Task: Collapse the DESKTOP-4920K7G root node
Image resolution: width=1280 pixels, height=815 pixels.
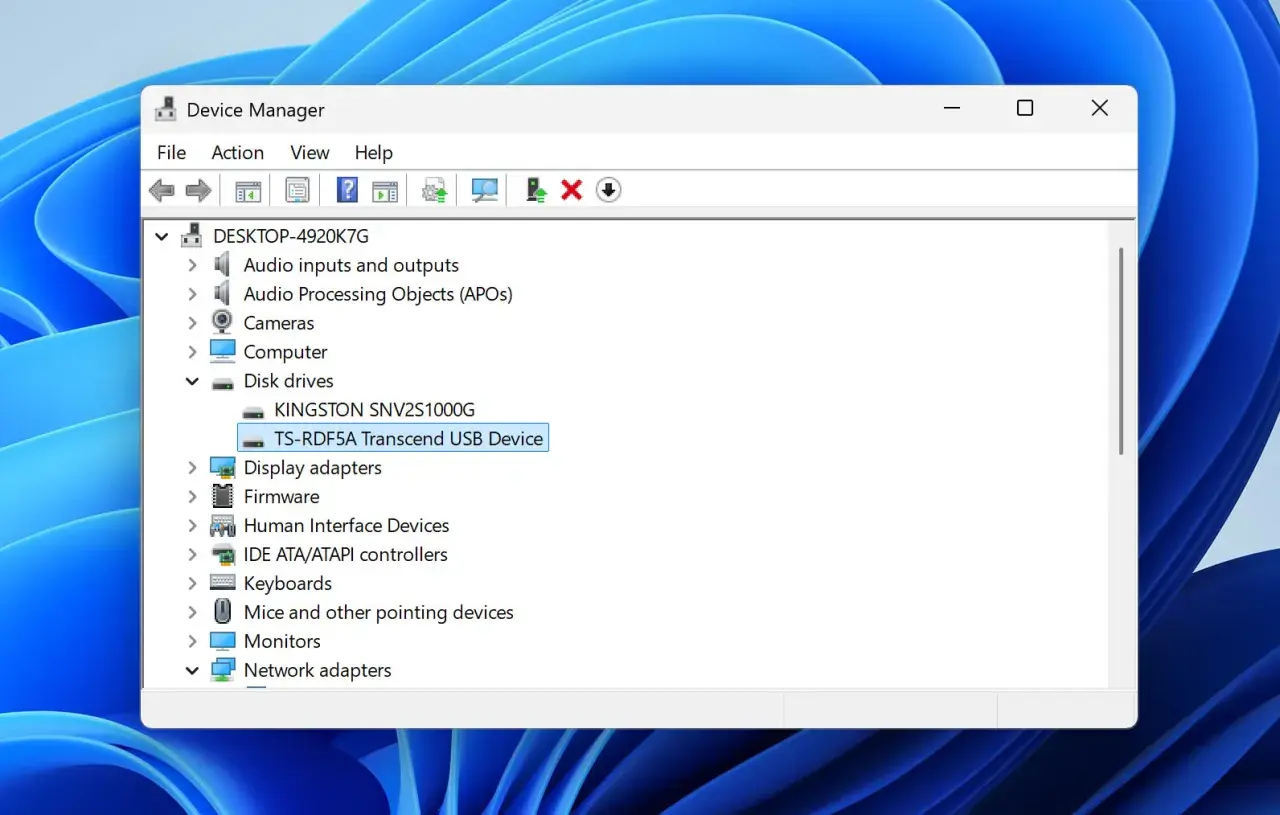Action: pos(161,237)
